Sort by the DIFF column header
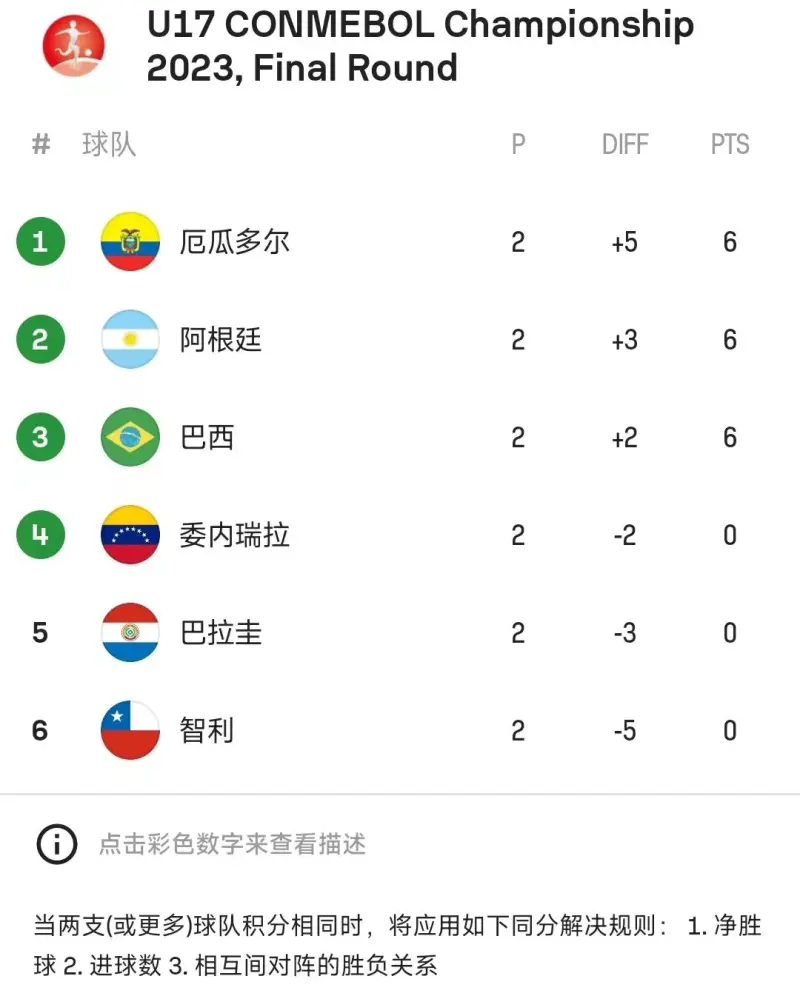The height and width of the screenshot is (996, 800). pos(625,144)
